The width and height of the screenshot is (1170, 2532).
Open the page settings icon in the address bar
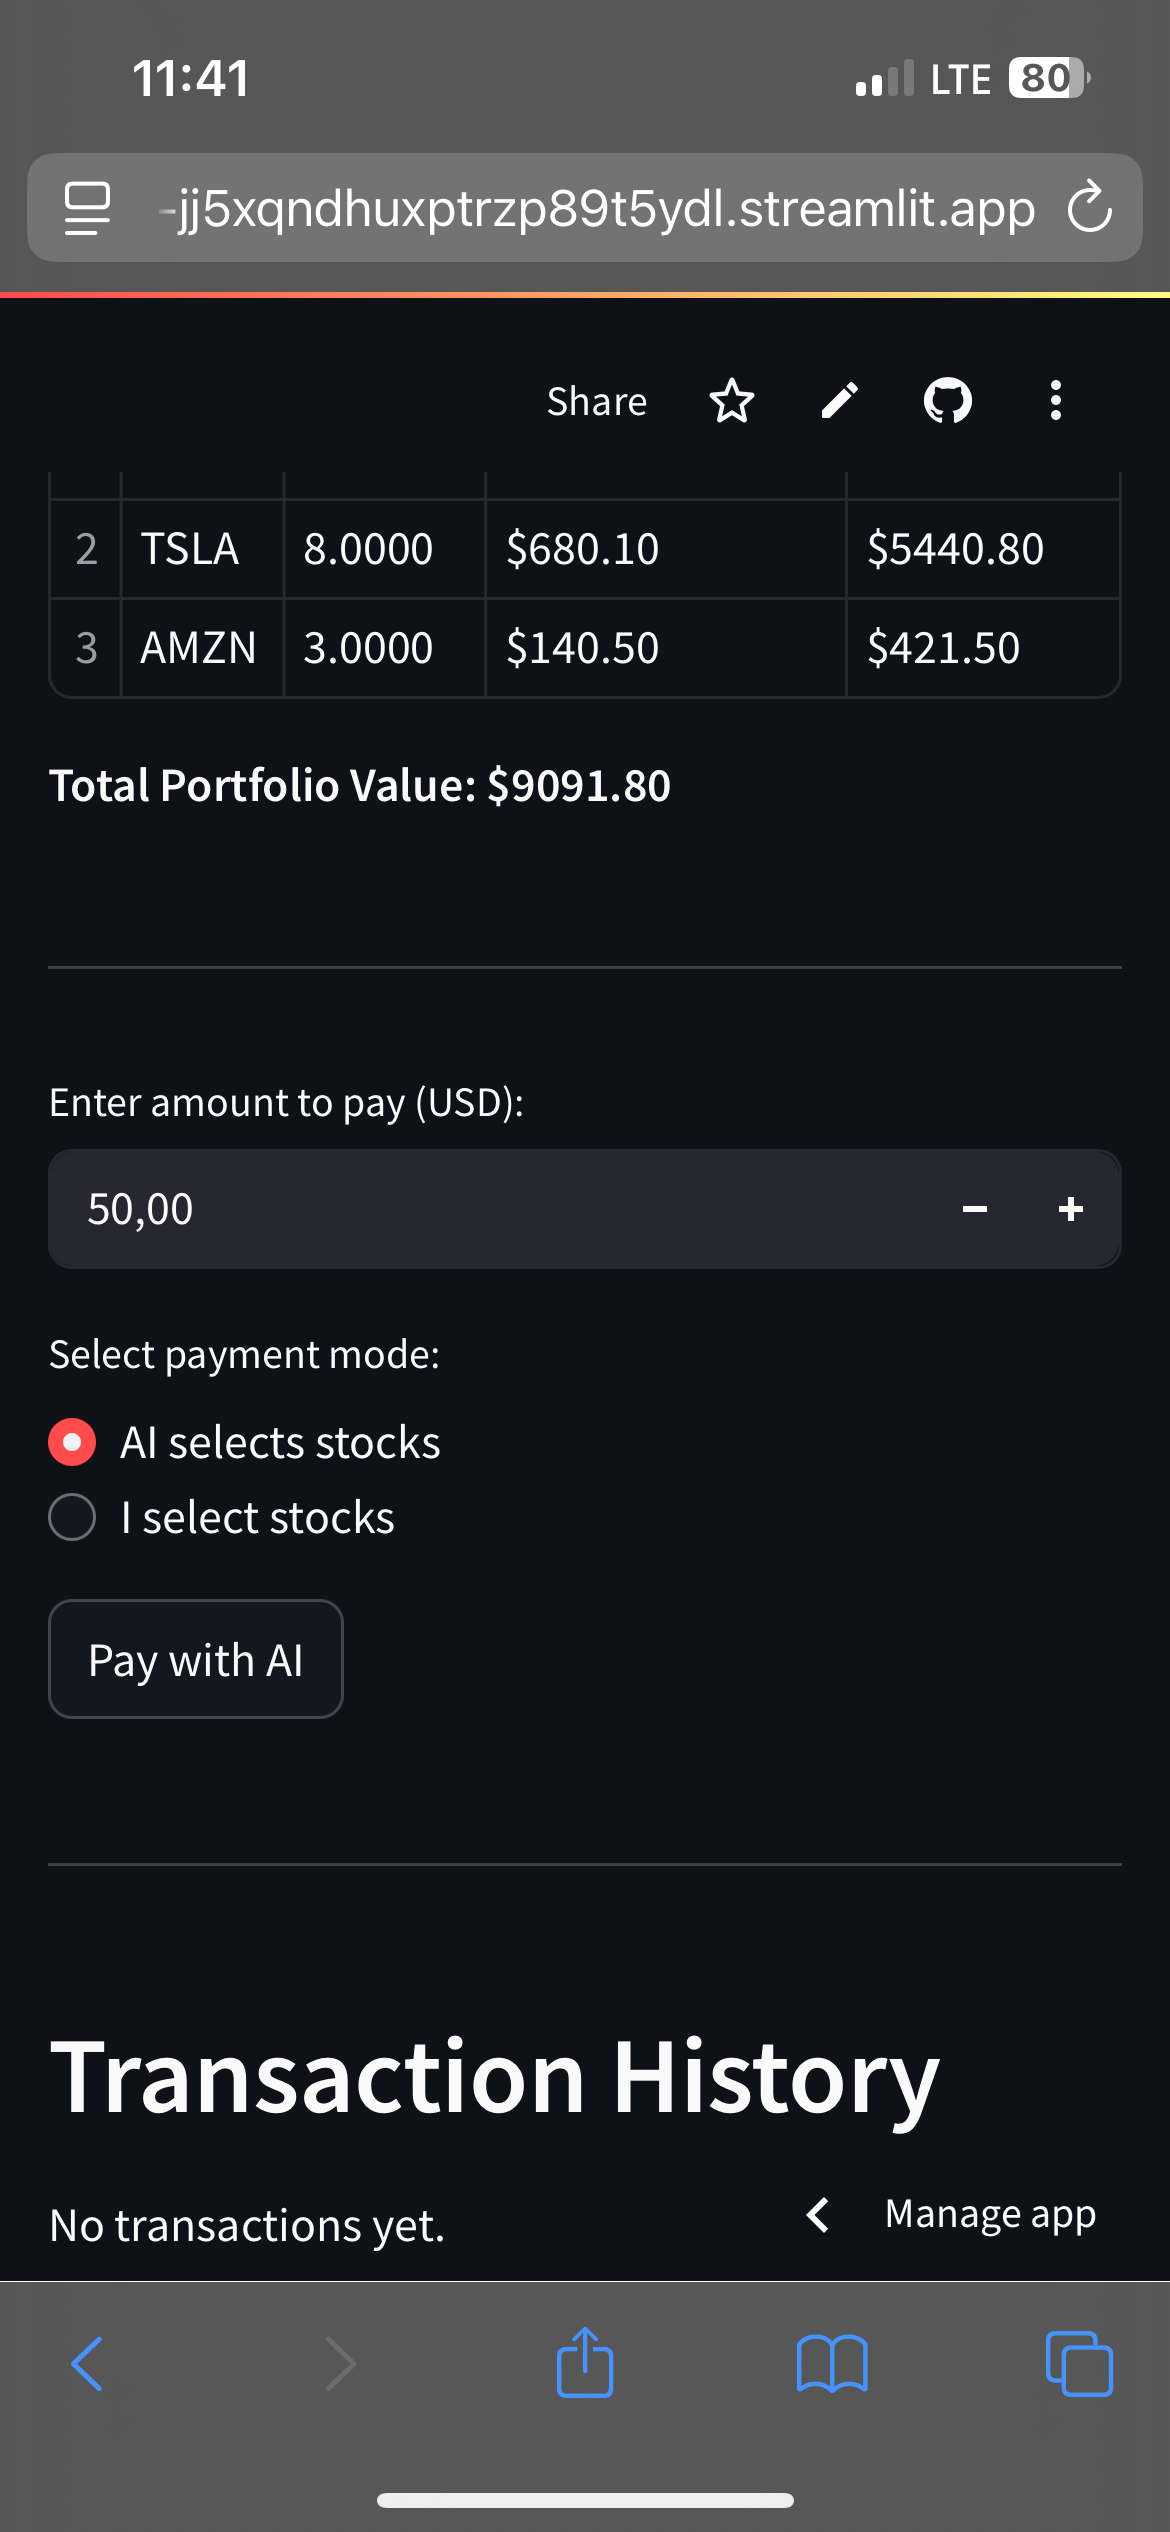click(x=87, y=208)
